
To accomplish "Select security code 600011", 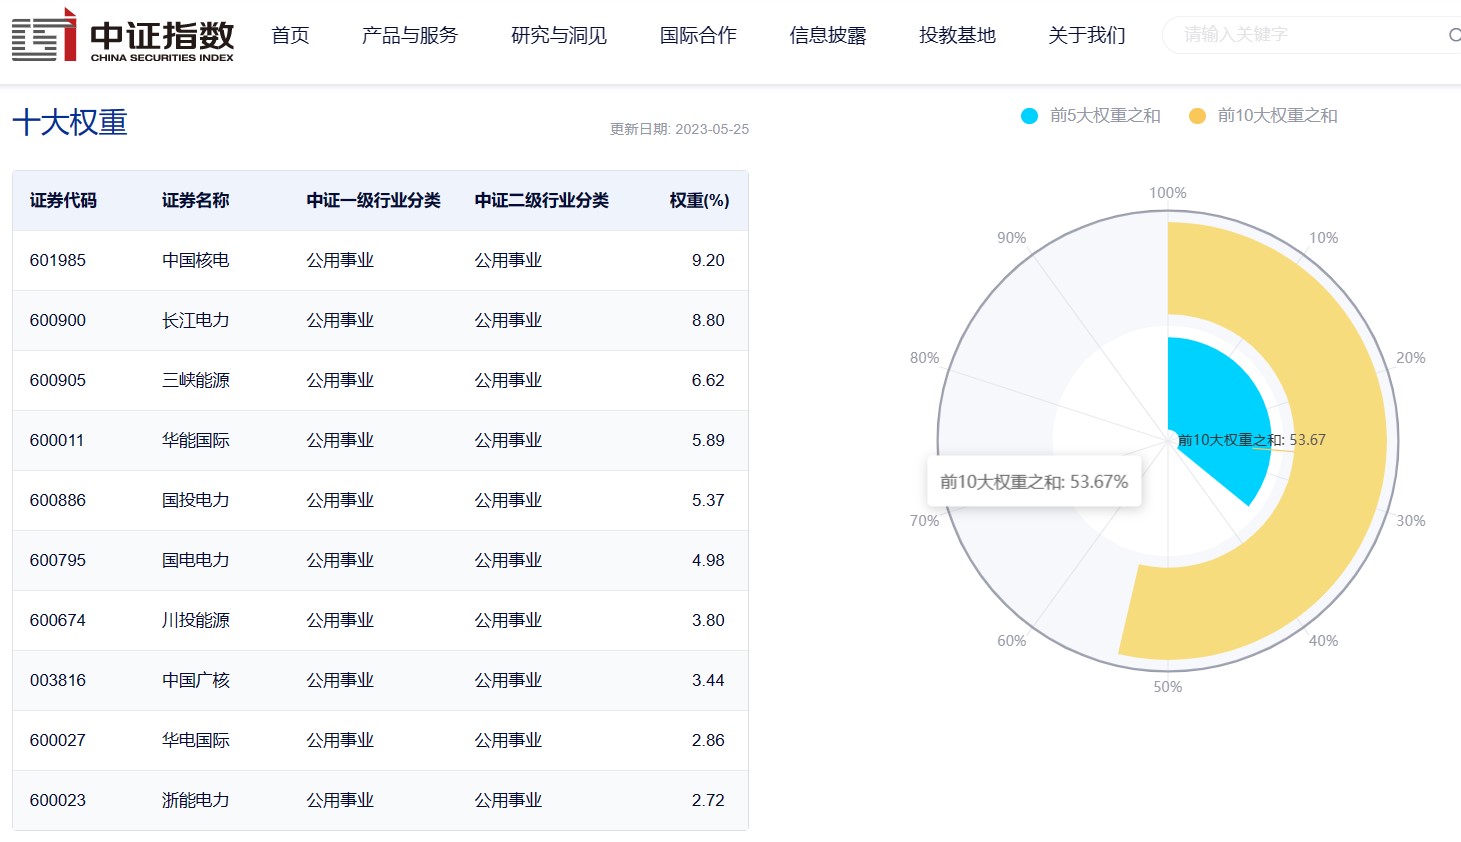I will point(57,441).
